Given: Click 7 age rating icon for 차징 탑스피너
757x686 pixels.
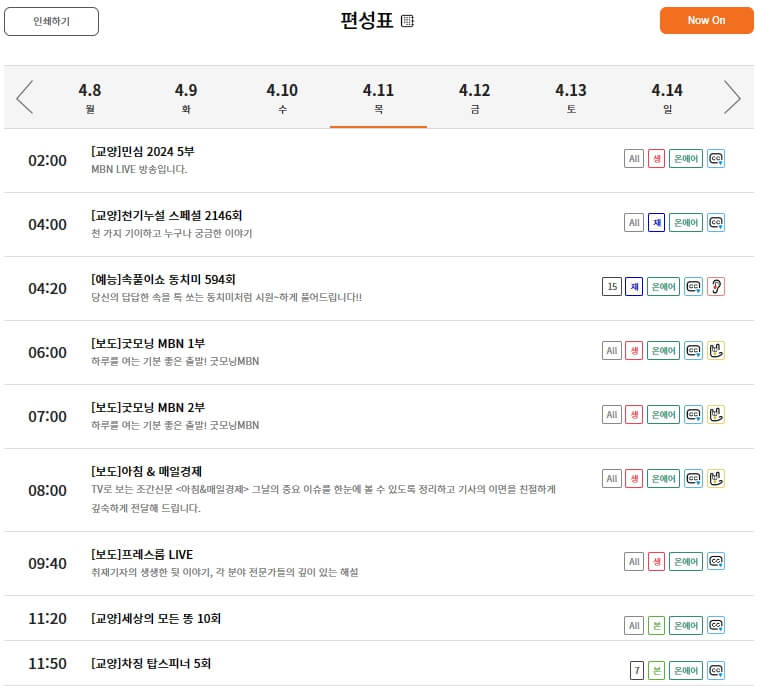Looking at the screenshot, I should [x=637, y=671].
